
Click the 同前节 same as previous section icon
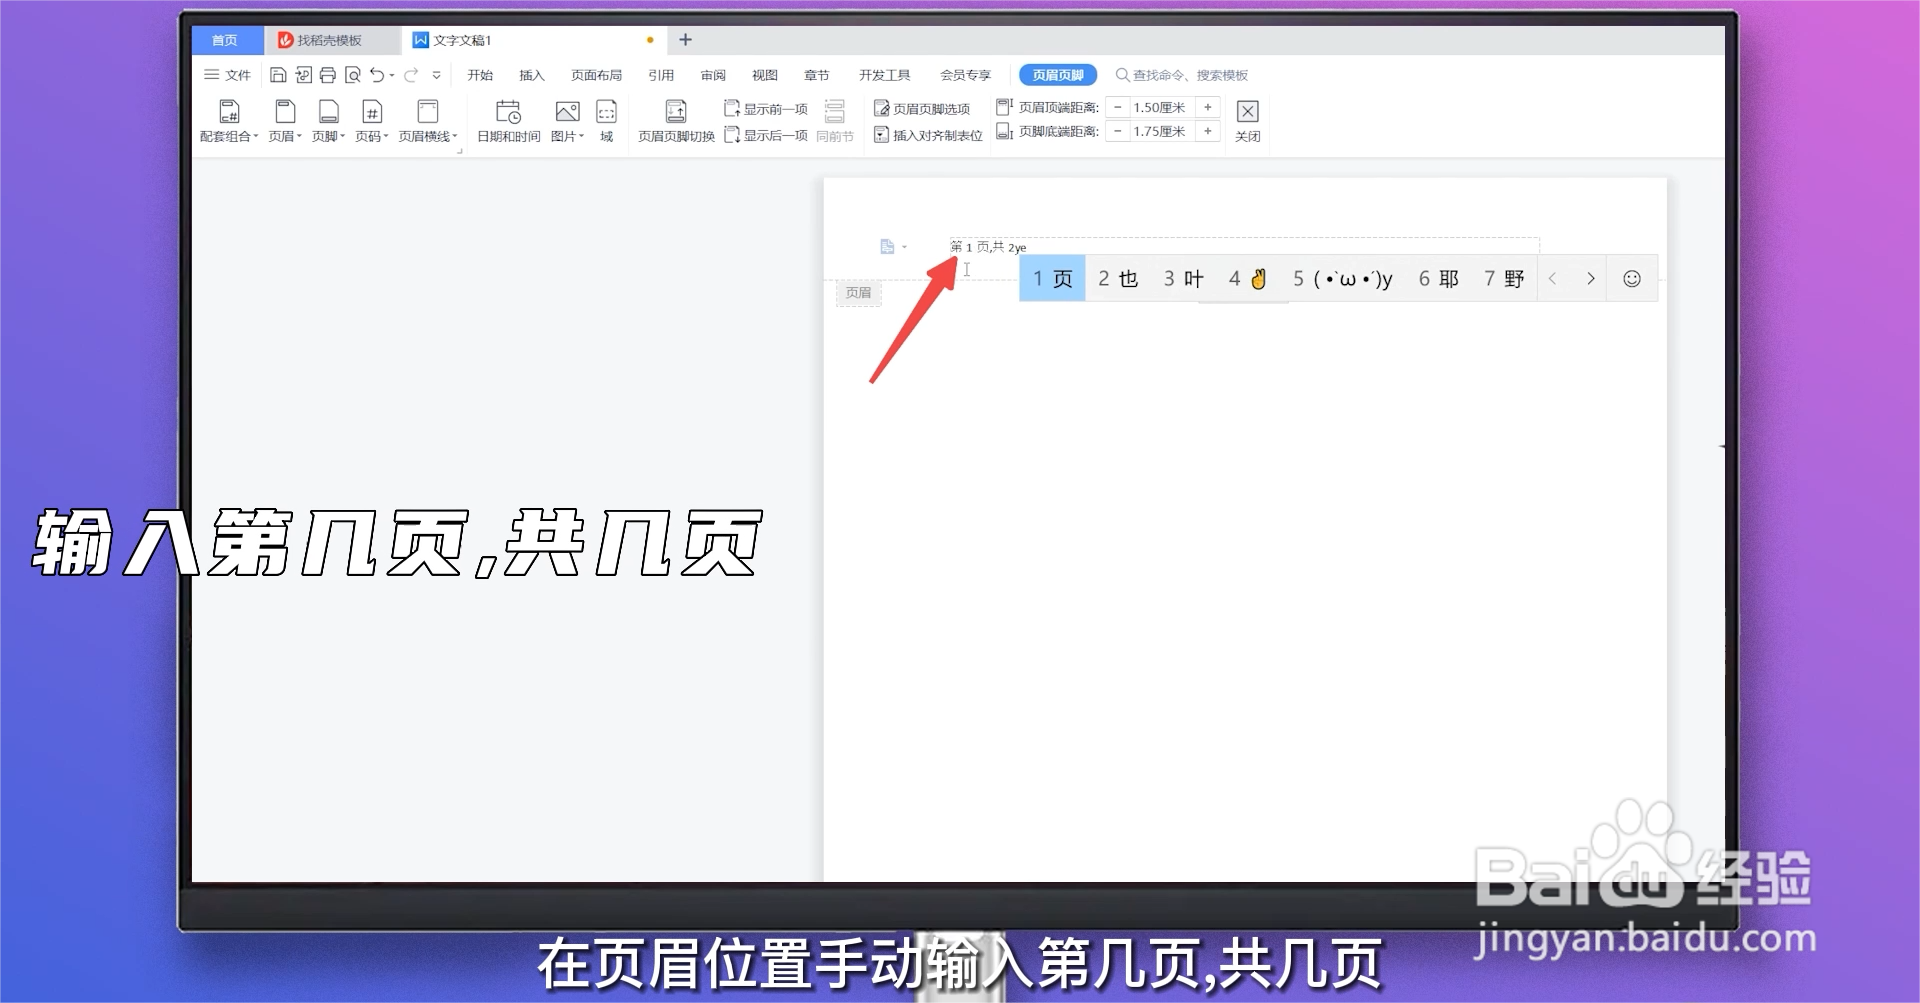pyautogui.click(x=835, y=121)
